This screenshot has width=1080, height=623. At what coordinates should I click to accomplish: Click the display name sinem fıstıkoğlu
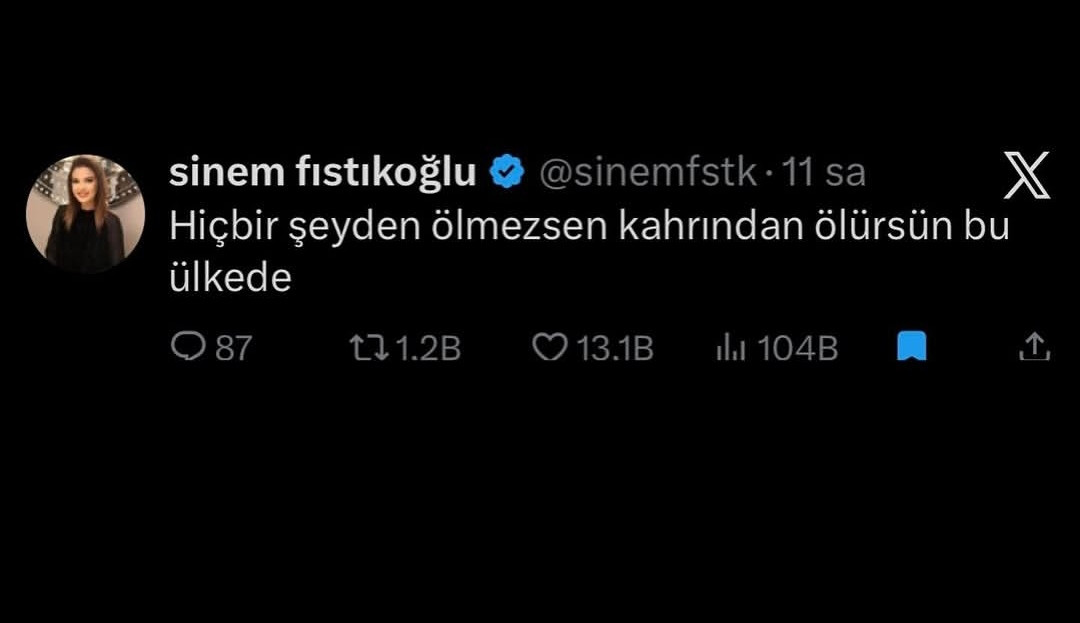pos(322,173)
